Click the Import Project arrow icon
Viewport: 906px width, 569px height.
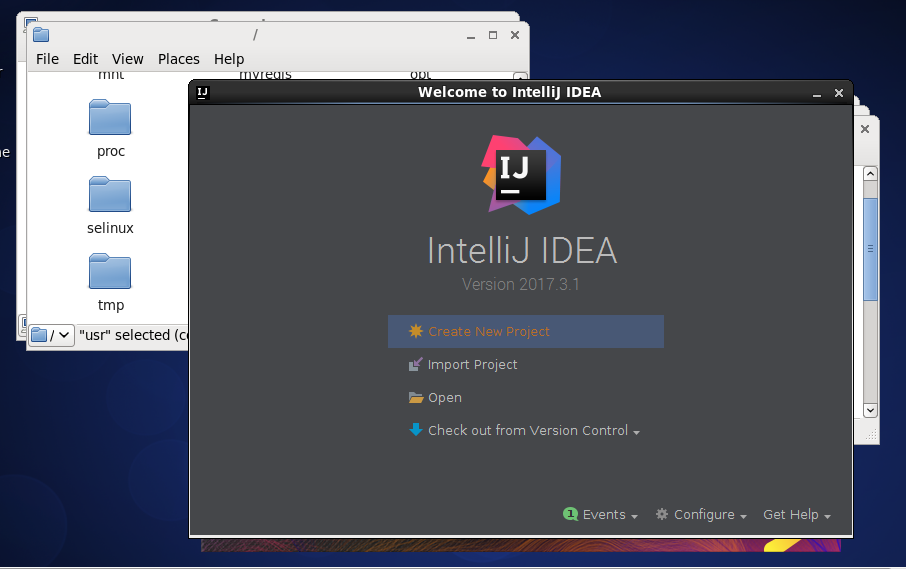pyautogui.click(x=415, y=365)
